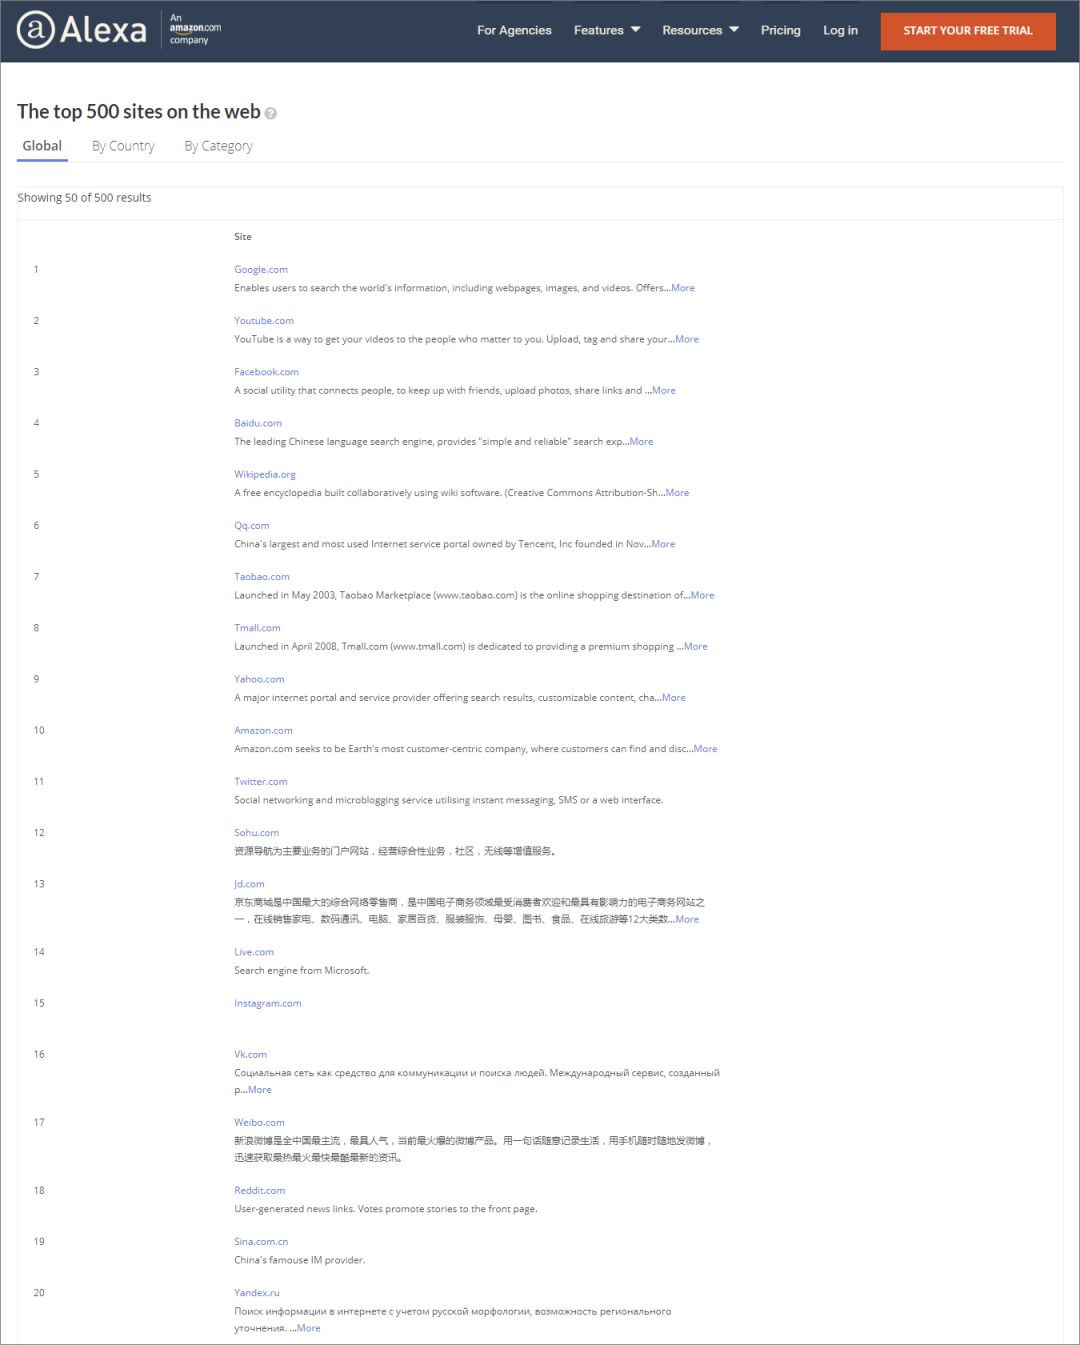Image resolution: width=1080 pixels, height=1345 pixels.
Task: Open the Features dropdown menu
Action: (607, 30)
